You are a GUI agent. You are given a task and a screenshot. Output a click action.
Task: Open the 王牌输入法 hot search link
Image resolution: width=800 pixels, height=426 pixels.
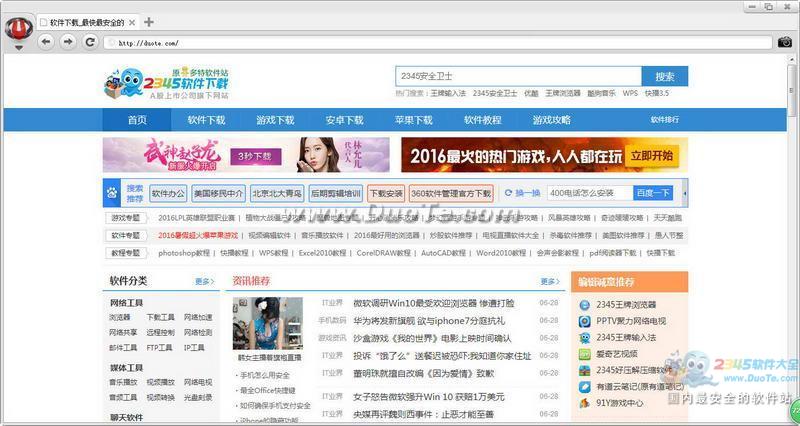(x=448, y=93)
